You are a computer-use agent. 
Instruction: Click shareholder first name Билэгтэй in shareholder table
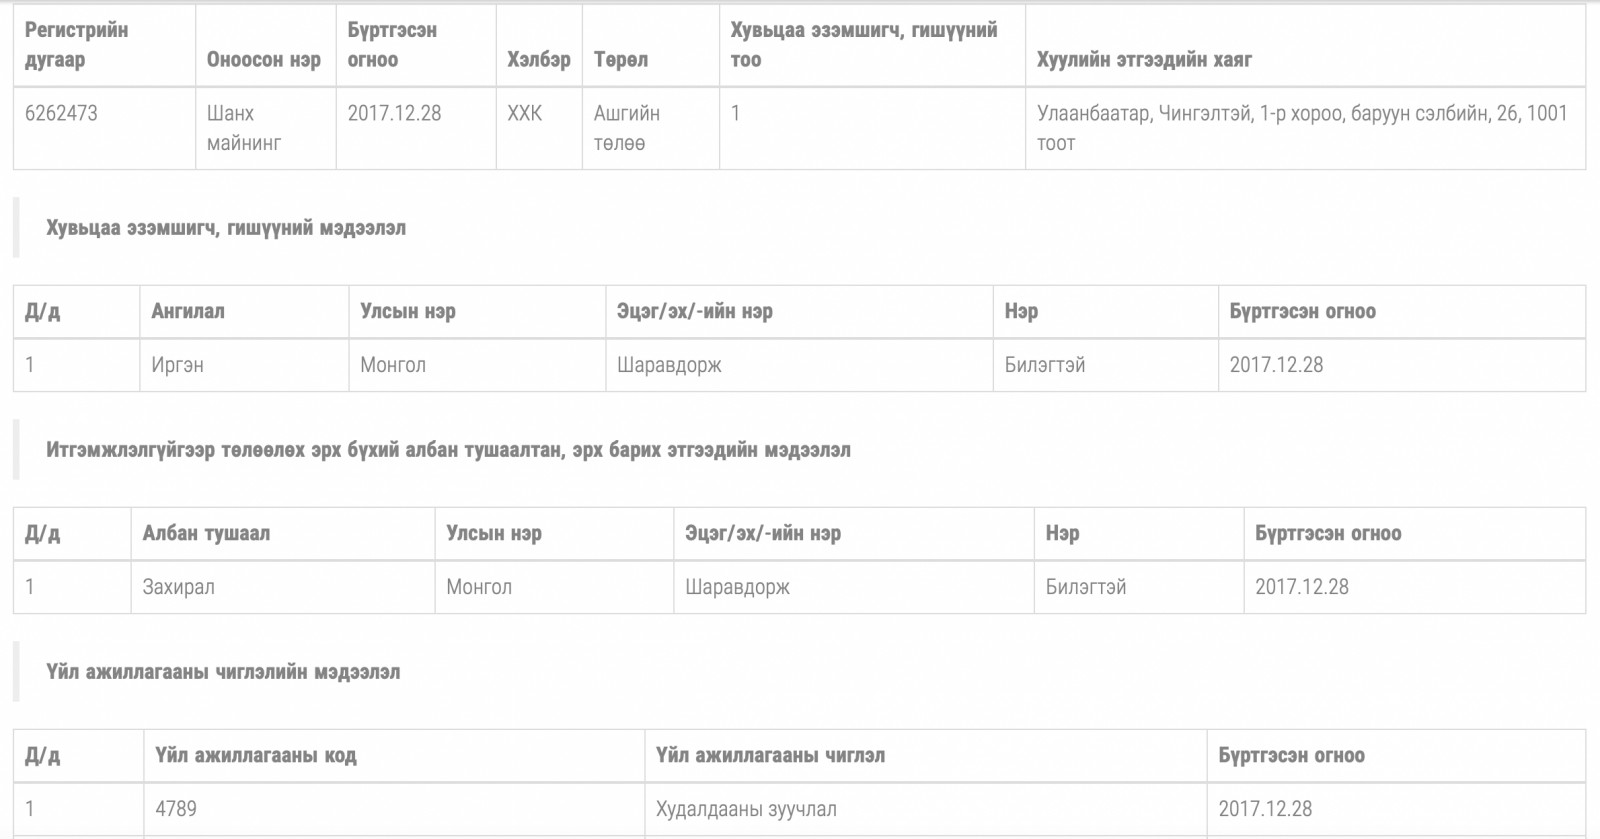pyautogui.click(x=1044, y=365)
